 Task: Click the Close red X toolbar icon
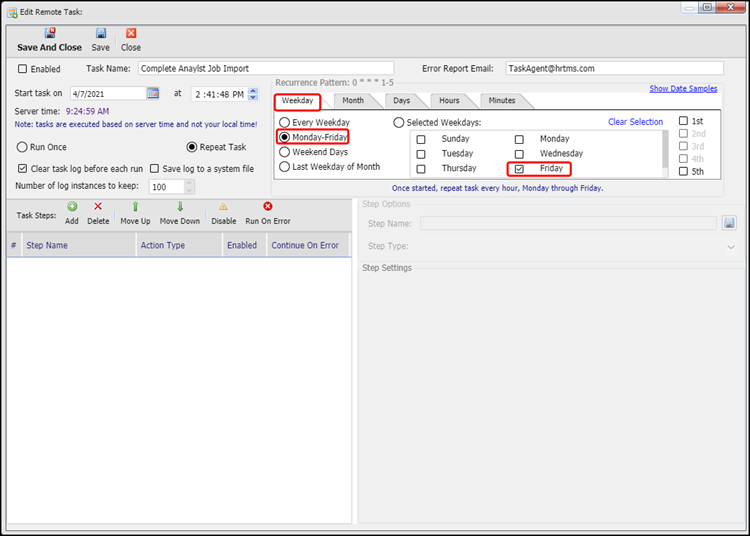(131, 33)
